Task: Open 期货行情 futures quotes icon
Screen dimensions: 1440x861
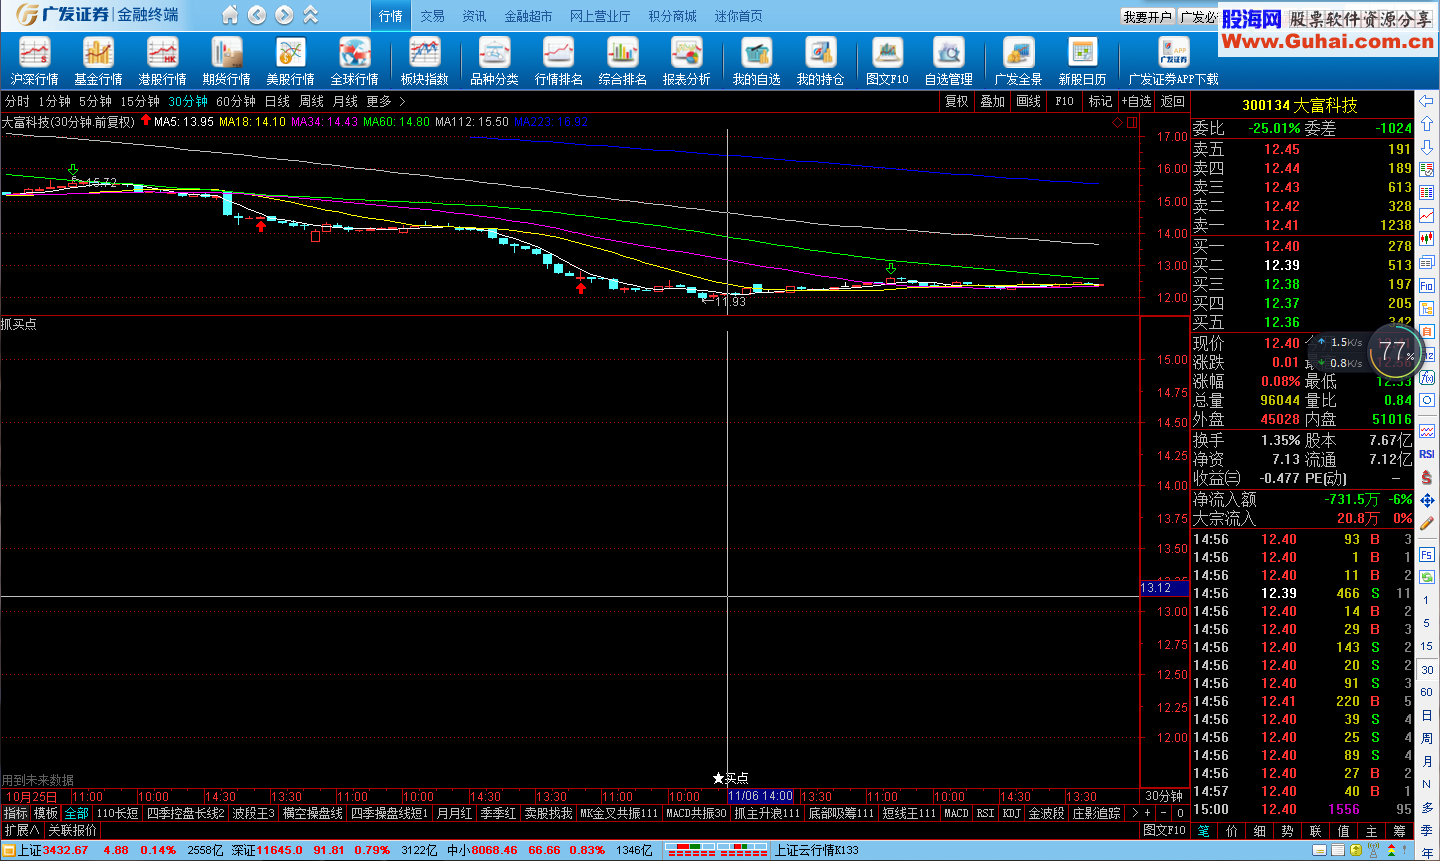Action: (226, 61)
